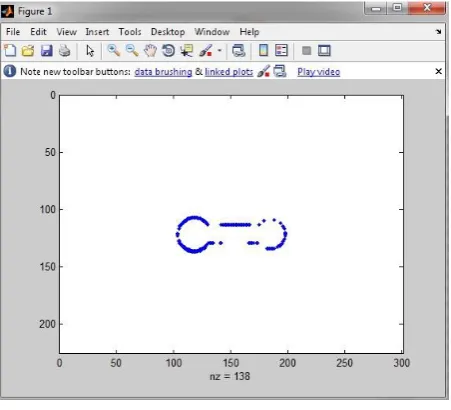Click the x-axis tick label 150
Viewport: 451px width, 410px height.
click(x=231, y=363)
